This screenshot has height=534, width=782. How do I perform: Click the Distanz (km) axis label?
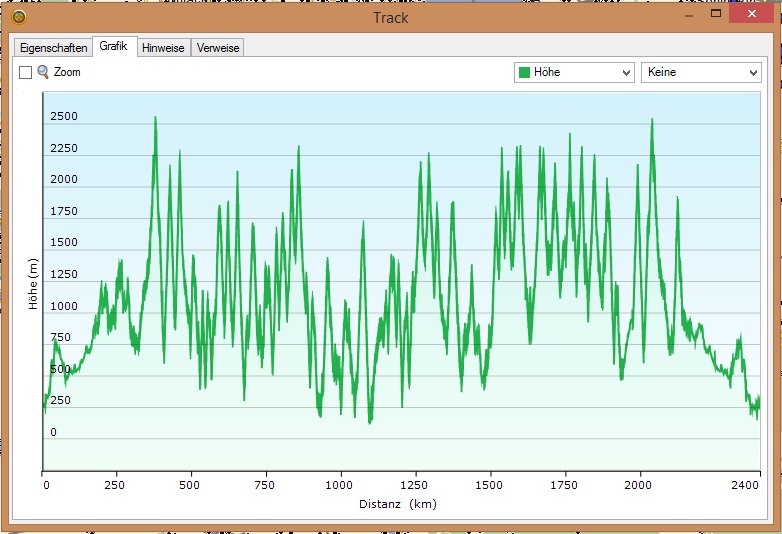point(398,504)
